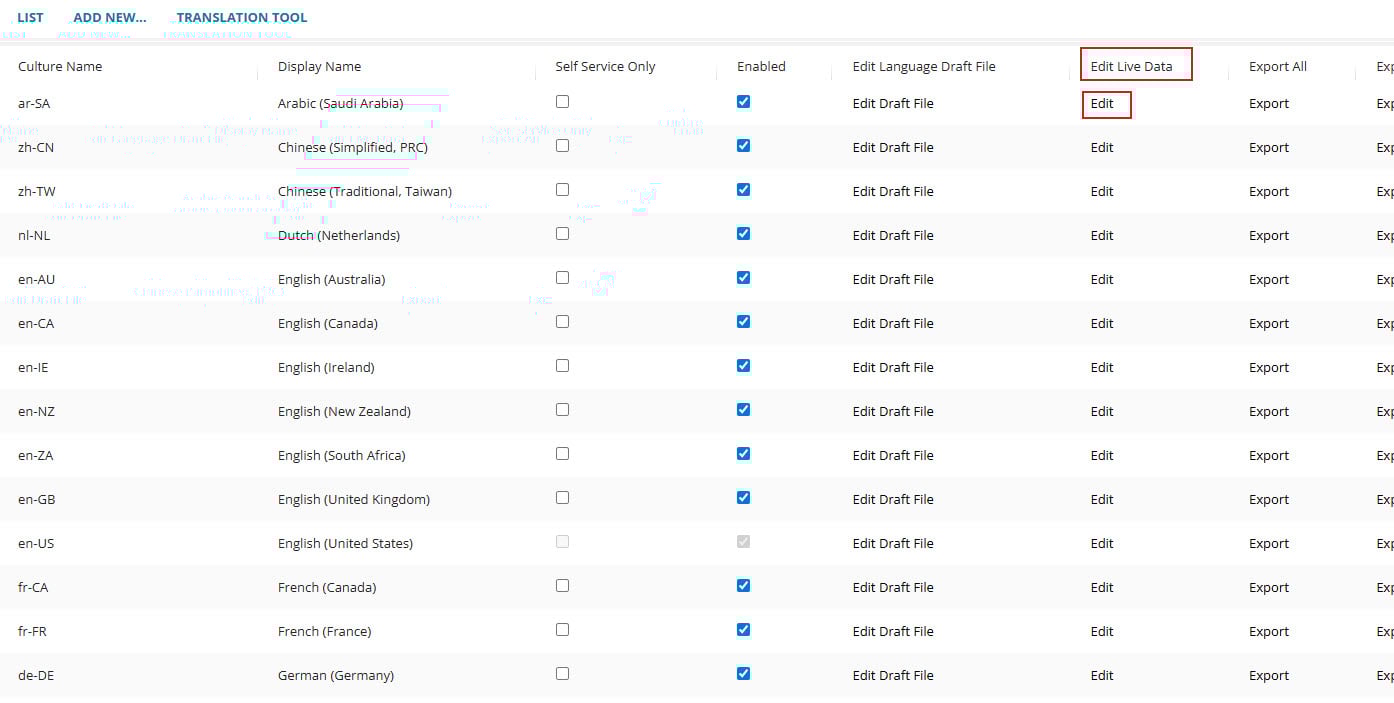Tick Self Service Only for Dutch (Netherlands)

pos(562,234)
